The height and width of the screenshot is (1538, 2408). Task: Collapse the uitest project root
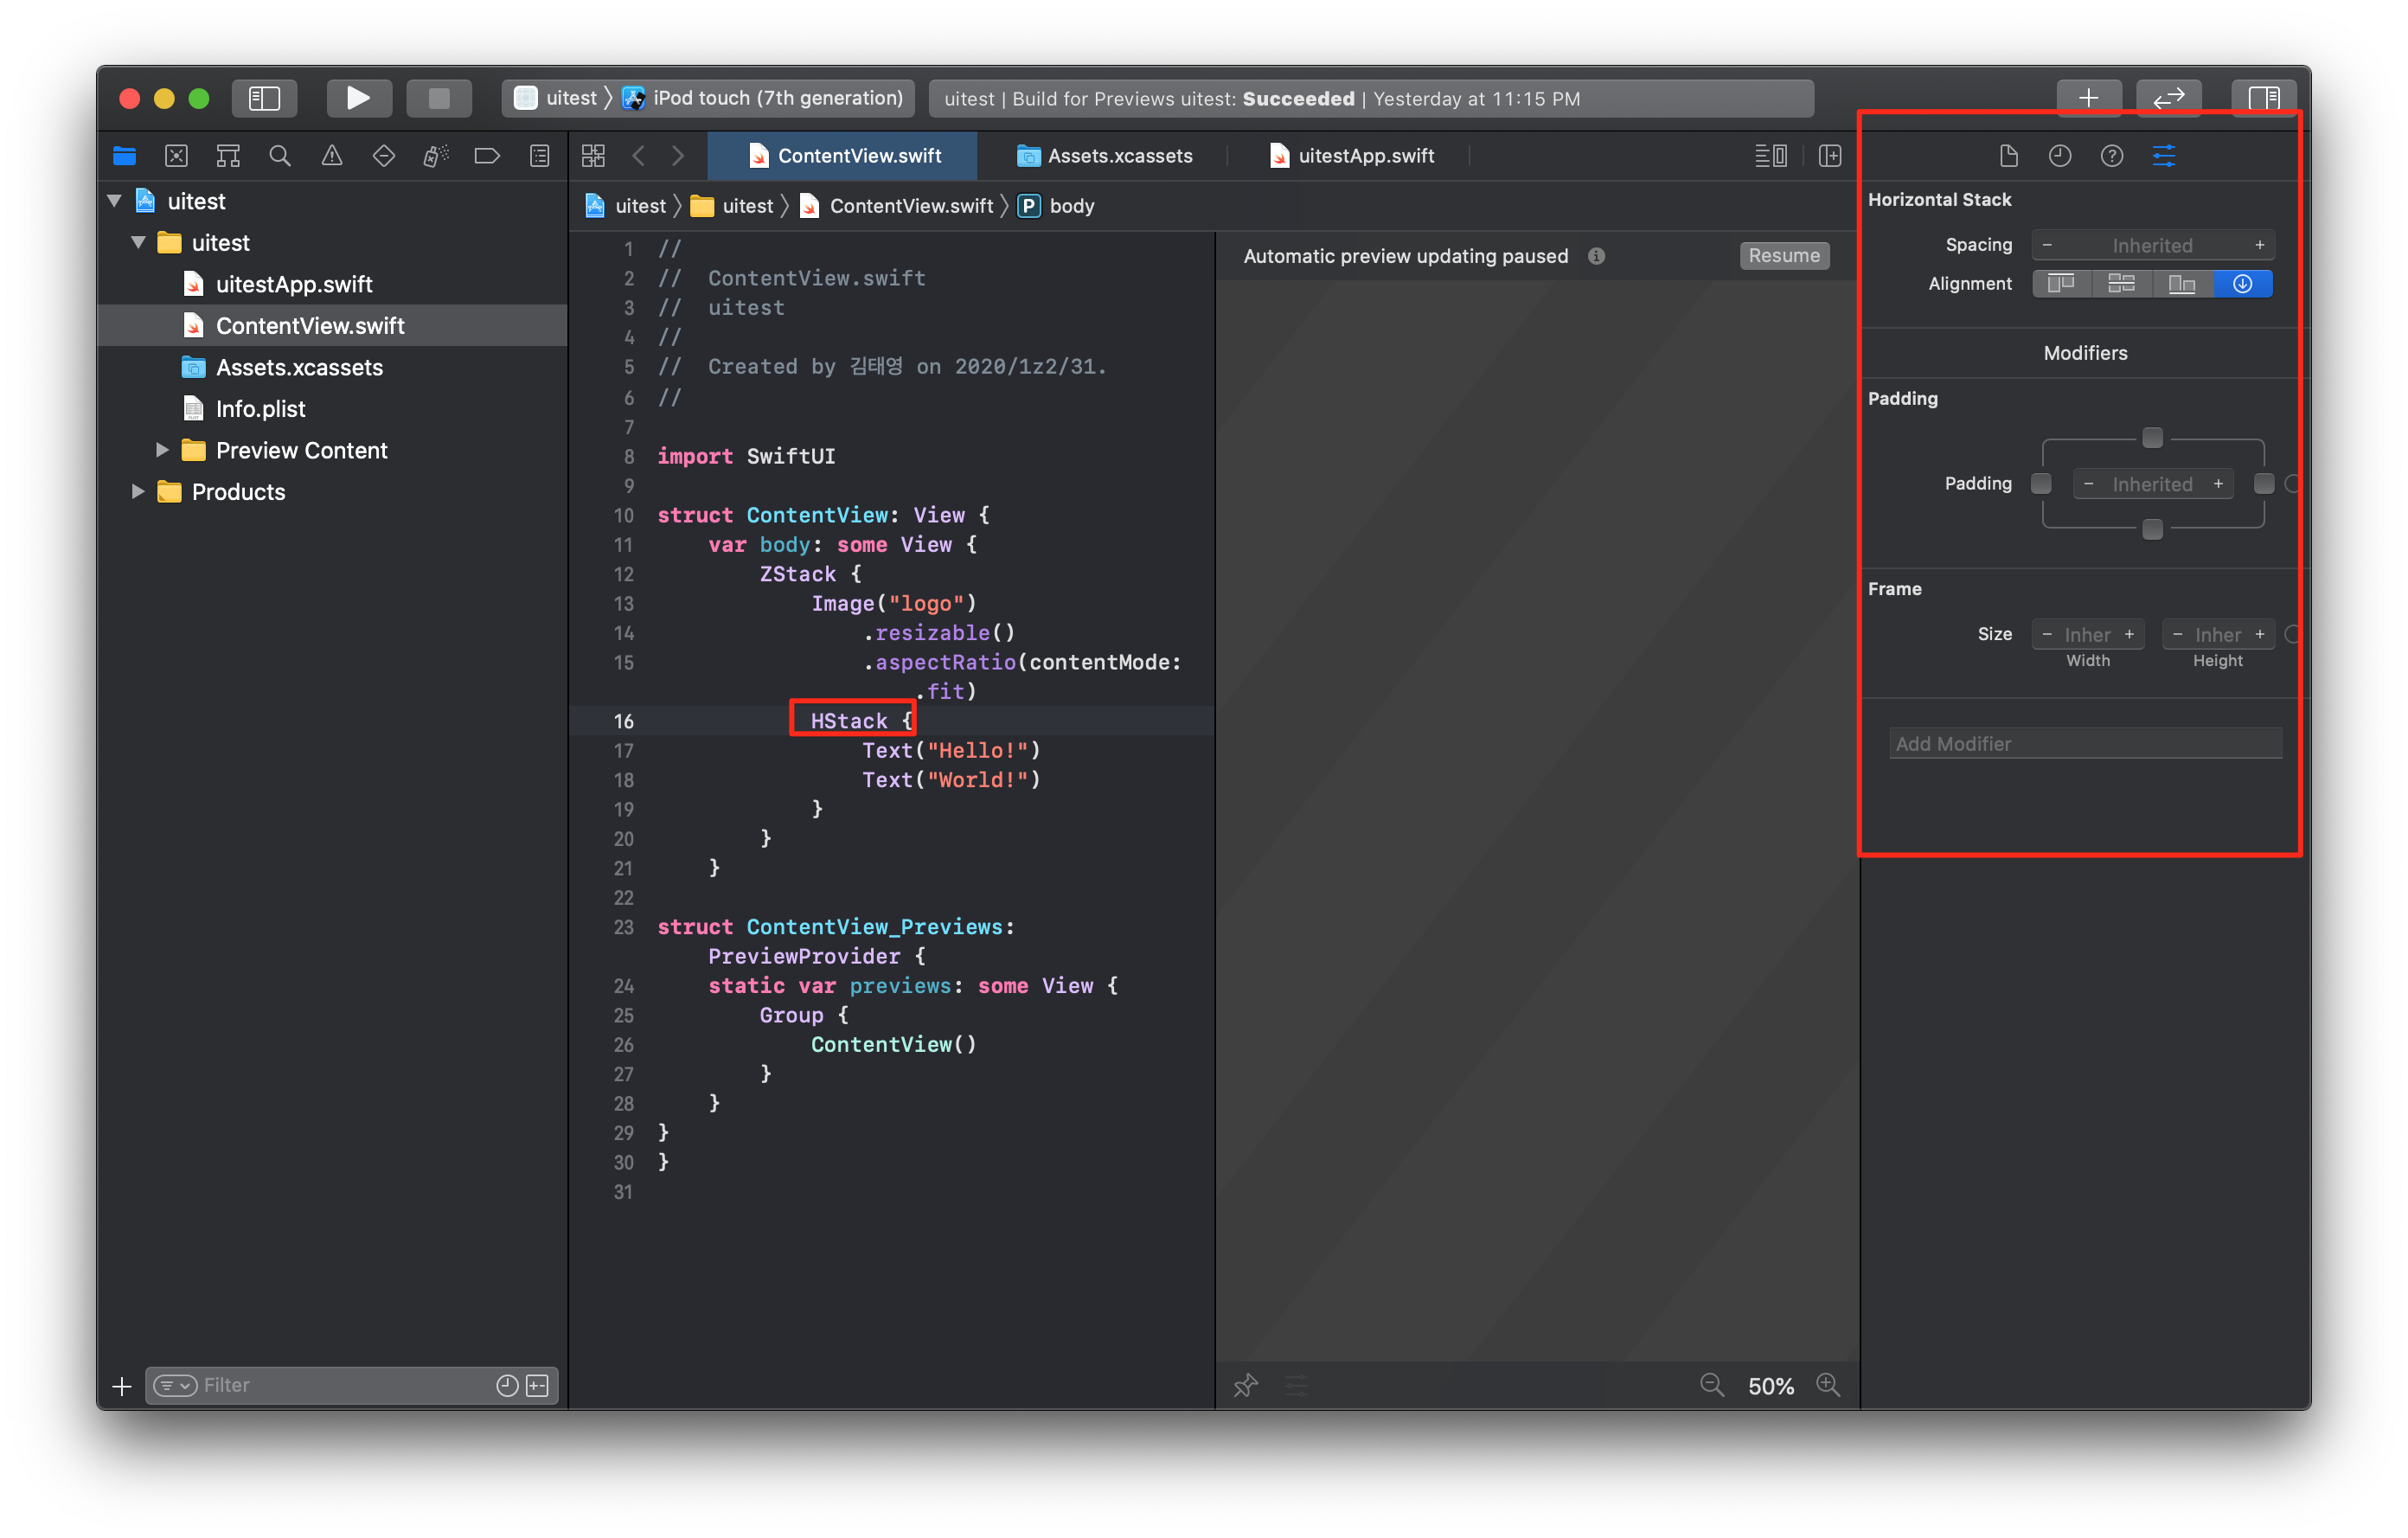[x=115, y=201]
